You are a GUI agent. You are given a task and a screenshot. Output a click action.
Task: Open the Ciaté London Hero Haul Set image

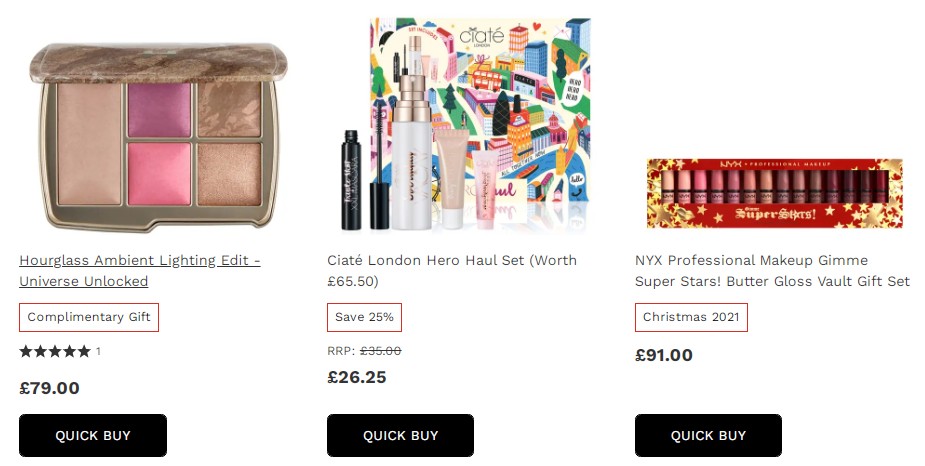click(465, 125)
